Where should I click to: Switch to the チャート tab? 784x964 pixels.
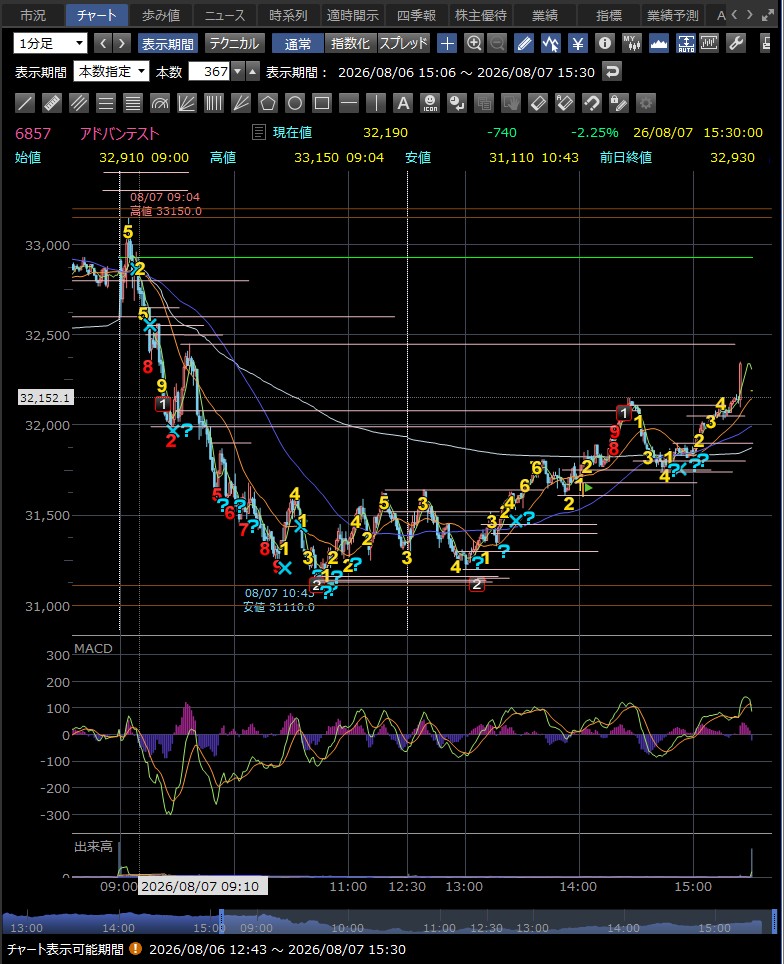click(97, 15)
